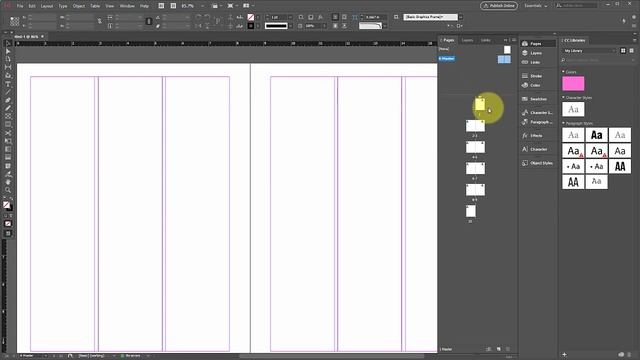This screenshot has width=640, height=360.
Task: Open the CC Libraries panel menu
Action: 635,40
